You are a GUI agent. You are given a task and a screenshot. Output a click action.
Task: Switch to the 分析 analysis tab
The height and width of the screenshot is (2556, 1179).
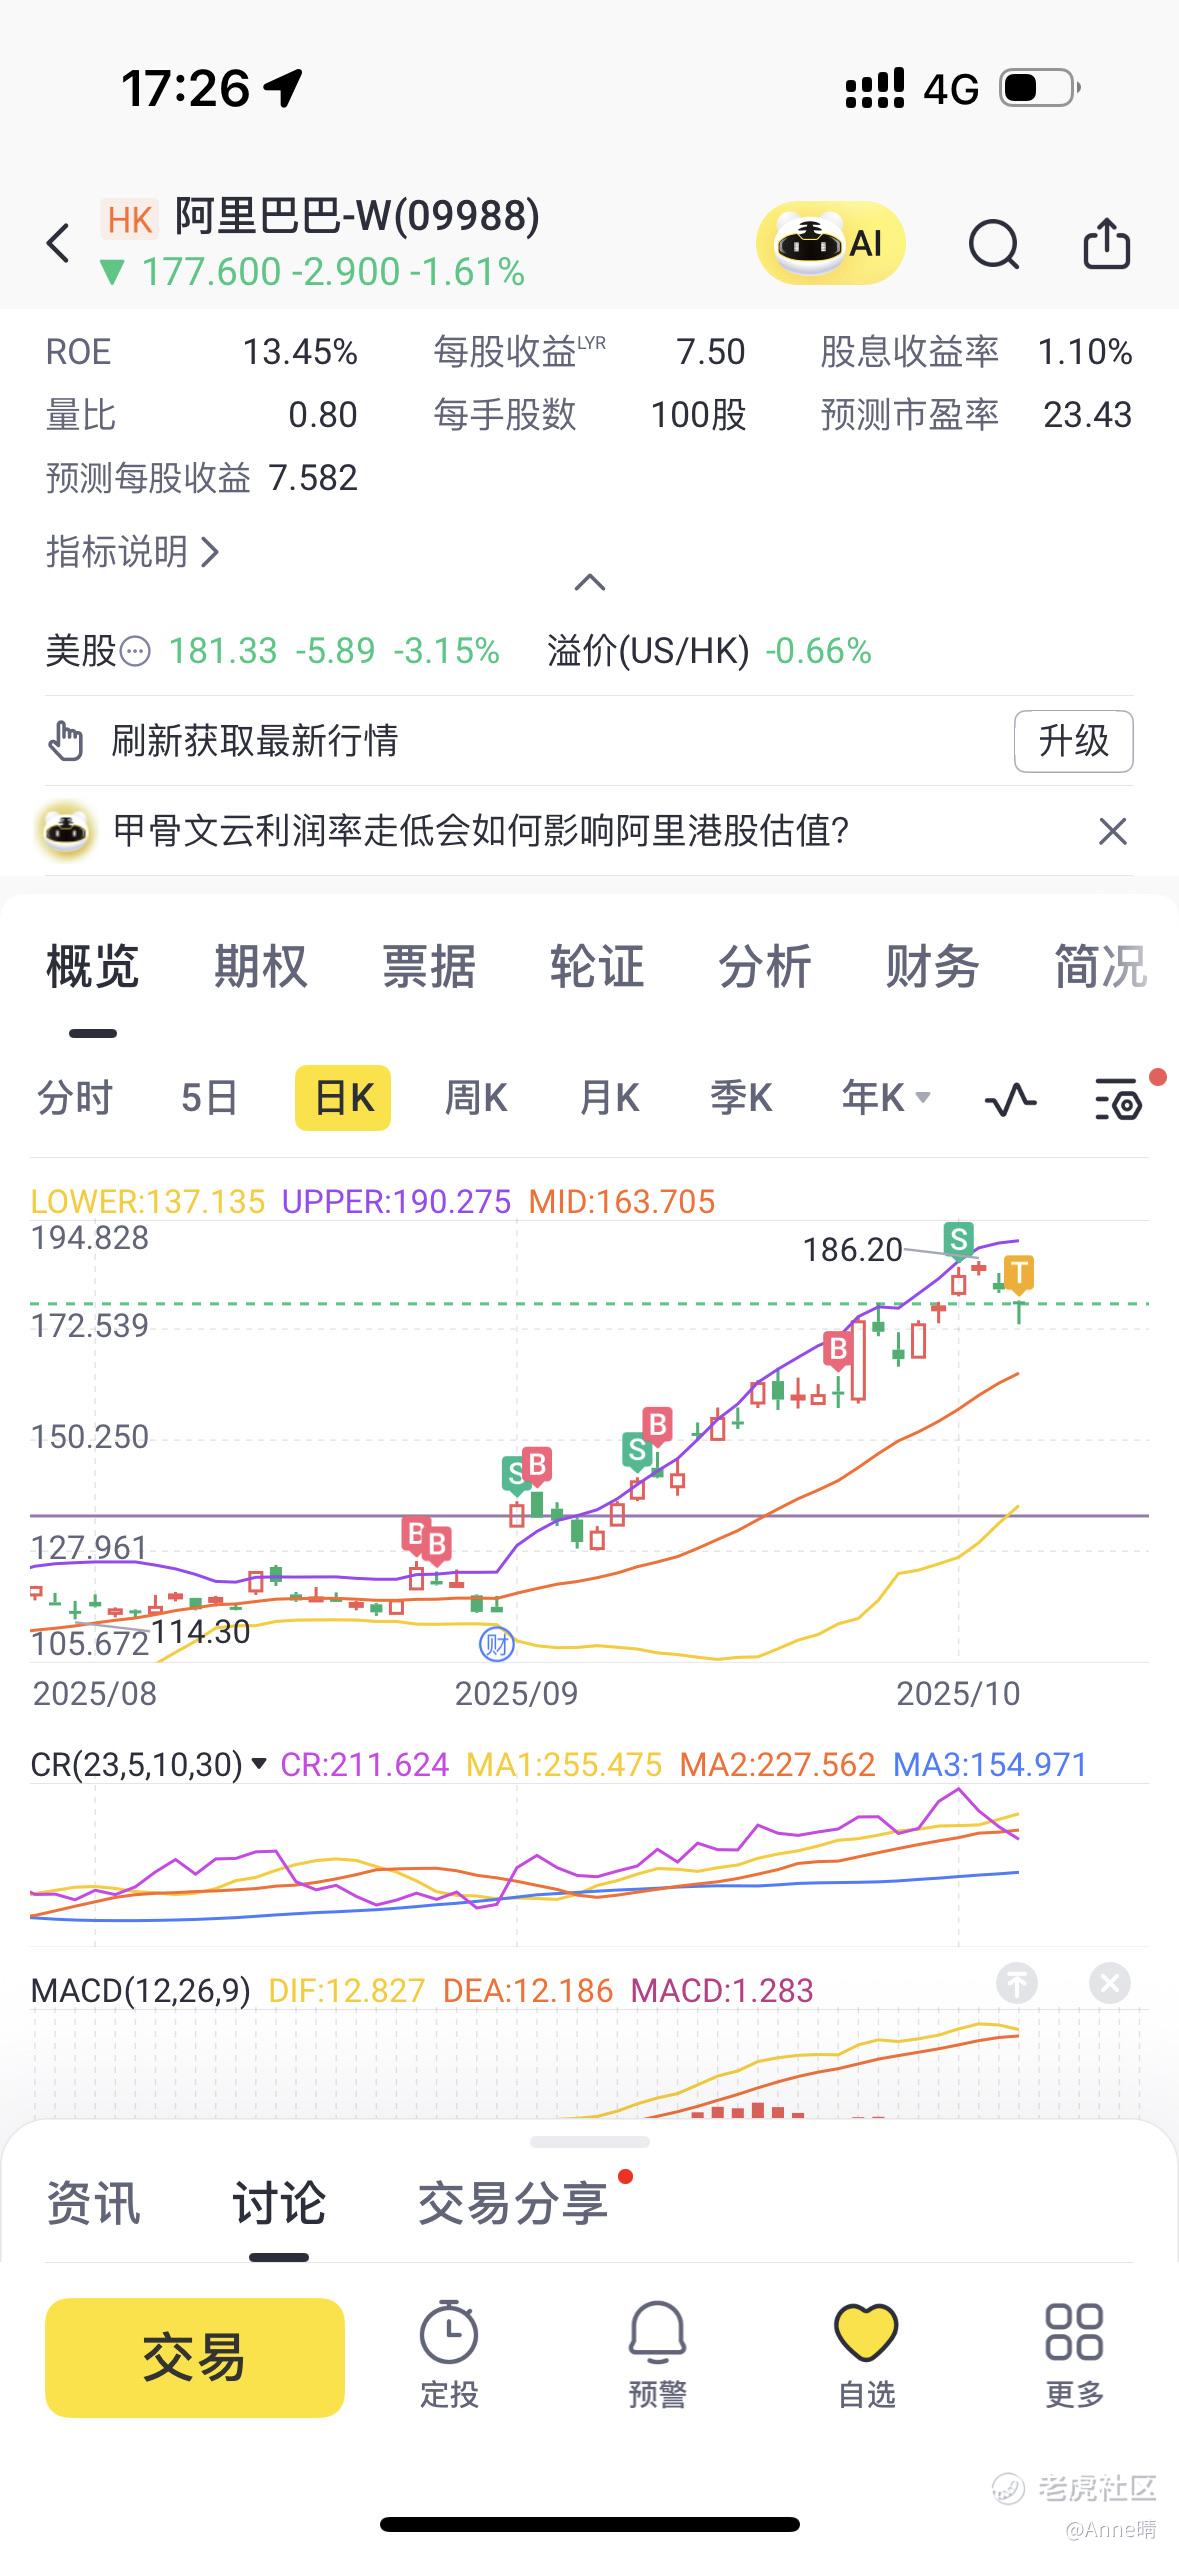pos(764,967)
